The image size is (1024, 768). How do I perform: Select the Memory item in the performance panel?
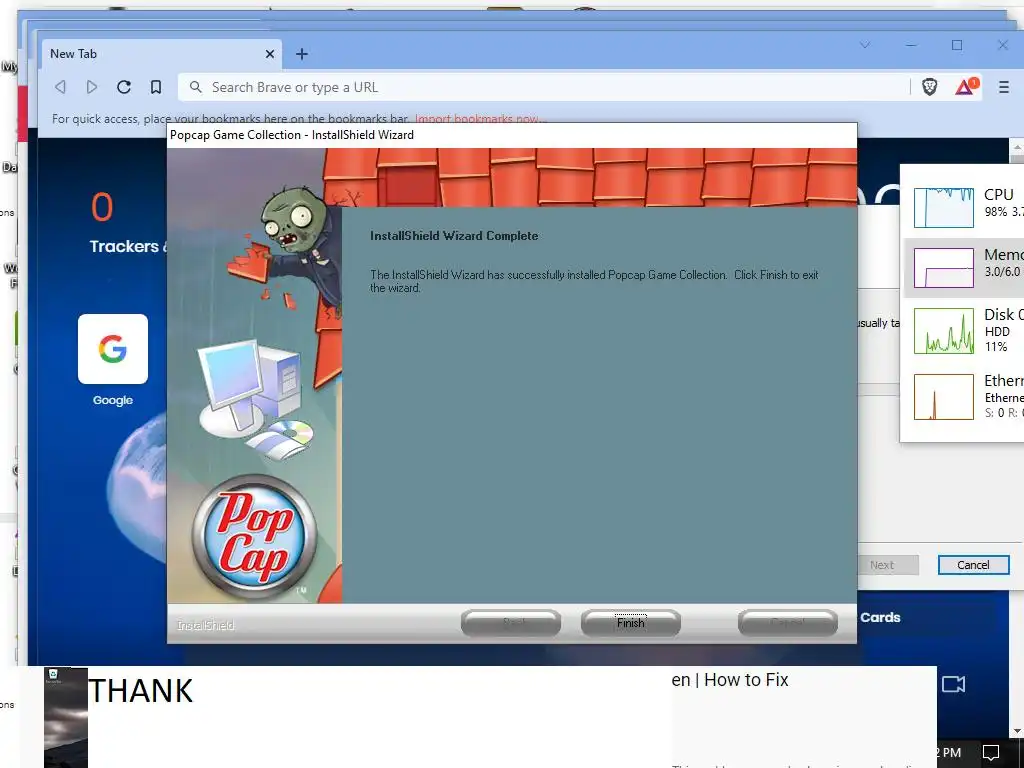[x=964, y=268]
